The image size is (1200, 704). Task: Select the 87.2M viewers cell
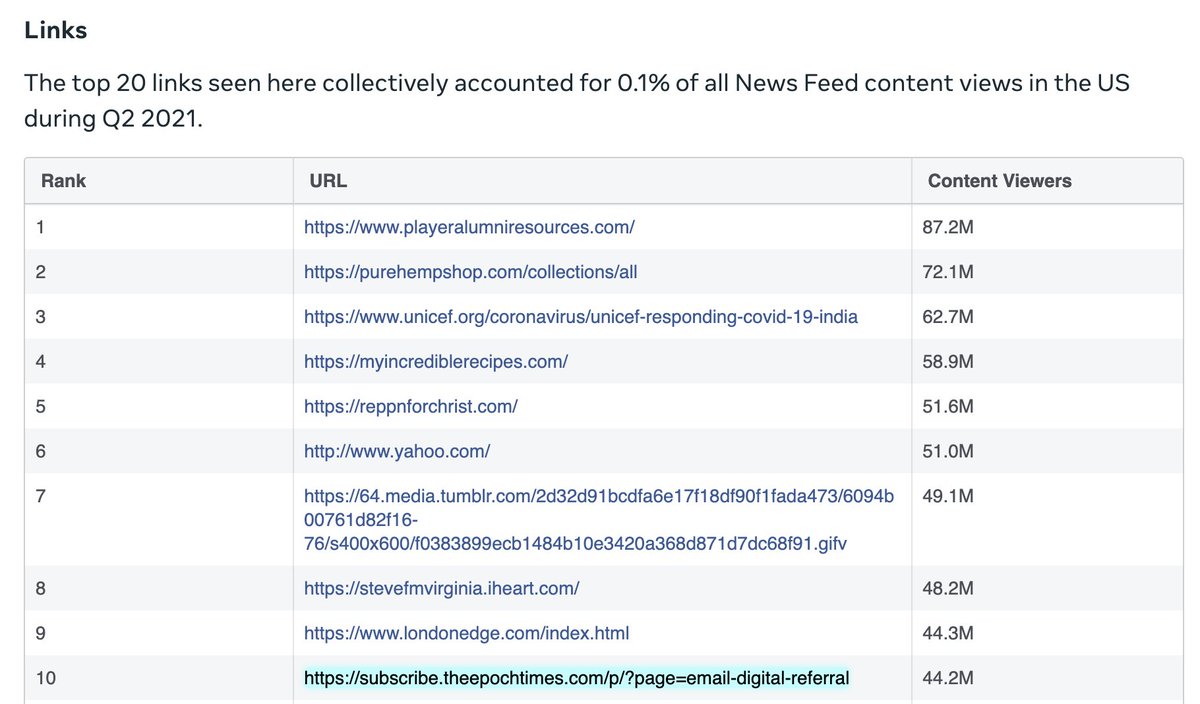[x=1047, y=227]
